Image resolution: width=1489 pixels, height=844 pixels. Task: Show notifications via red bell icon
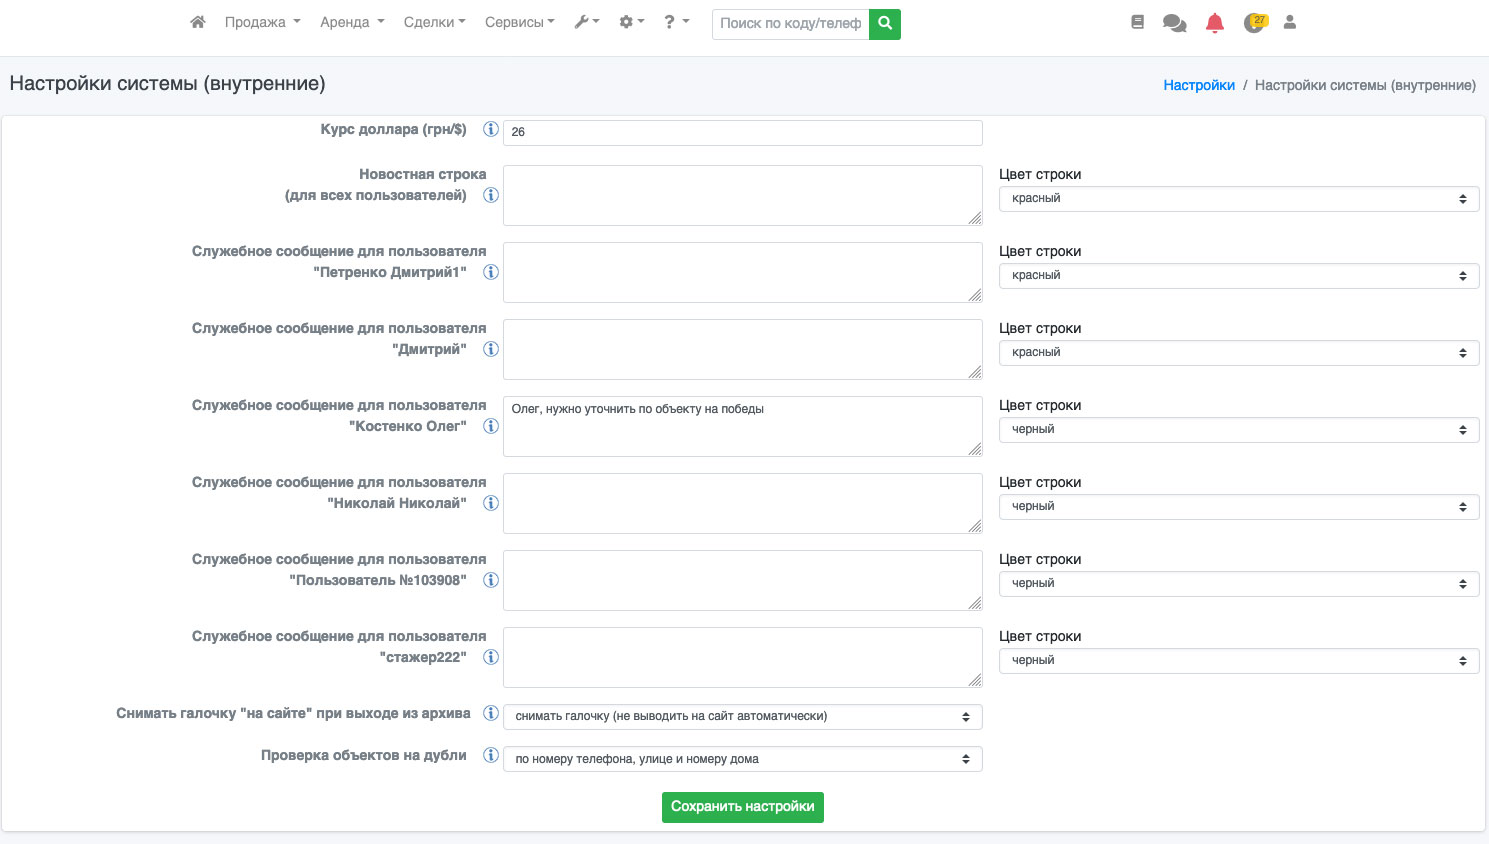point(1215,23)
